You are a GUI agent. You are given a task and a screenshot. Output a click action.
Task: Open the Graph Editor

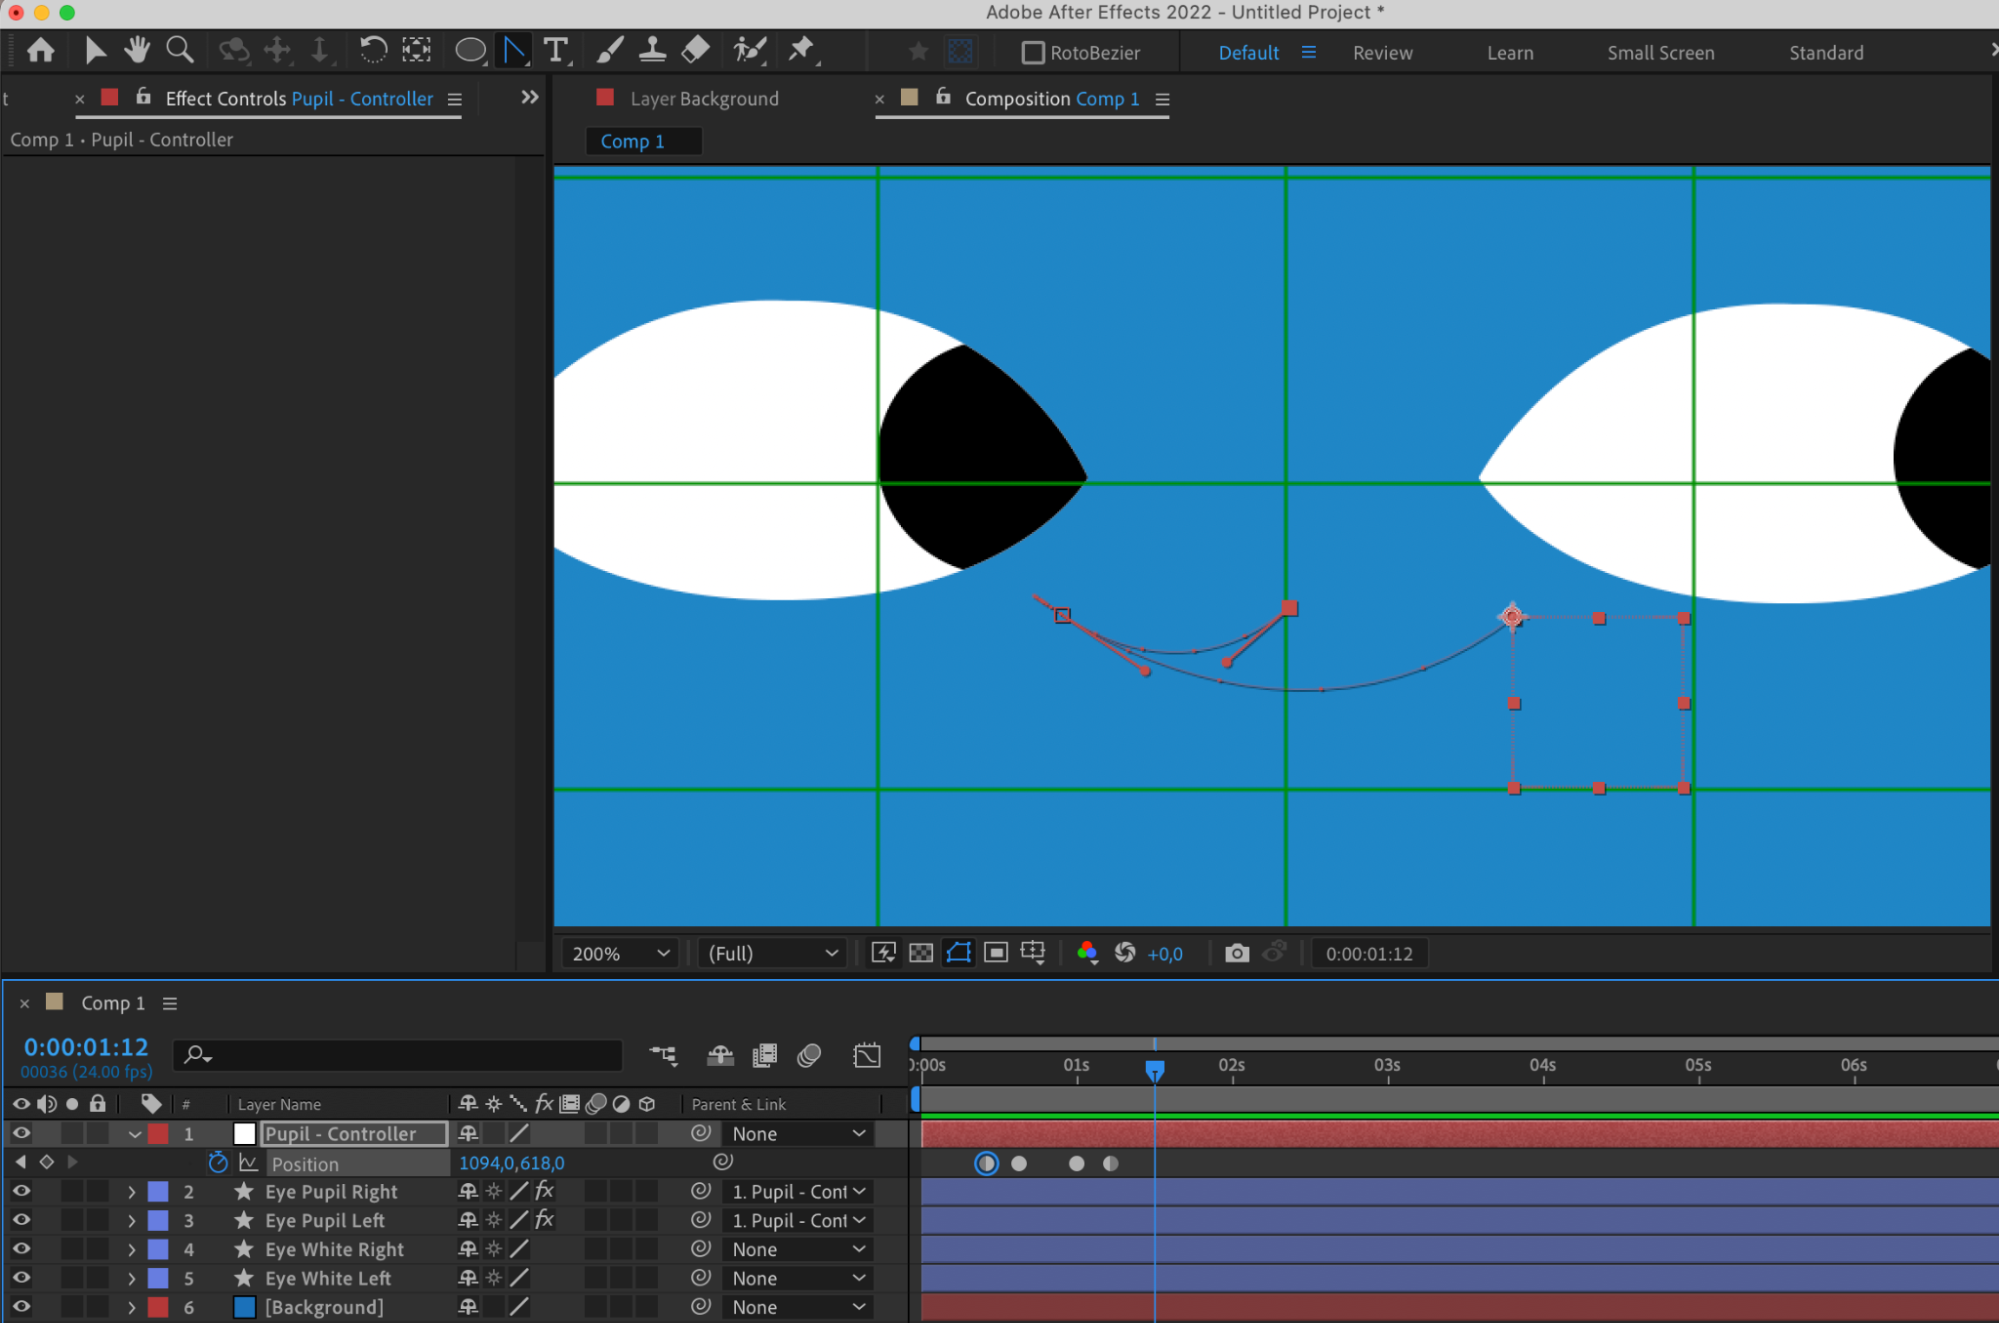tap(867, 1055)
